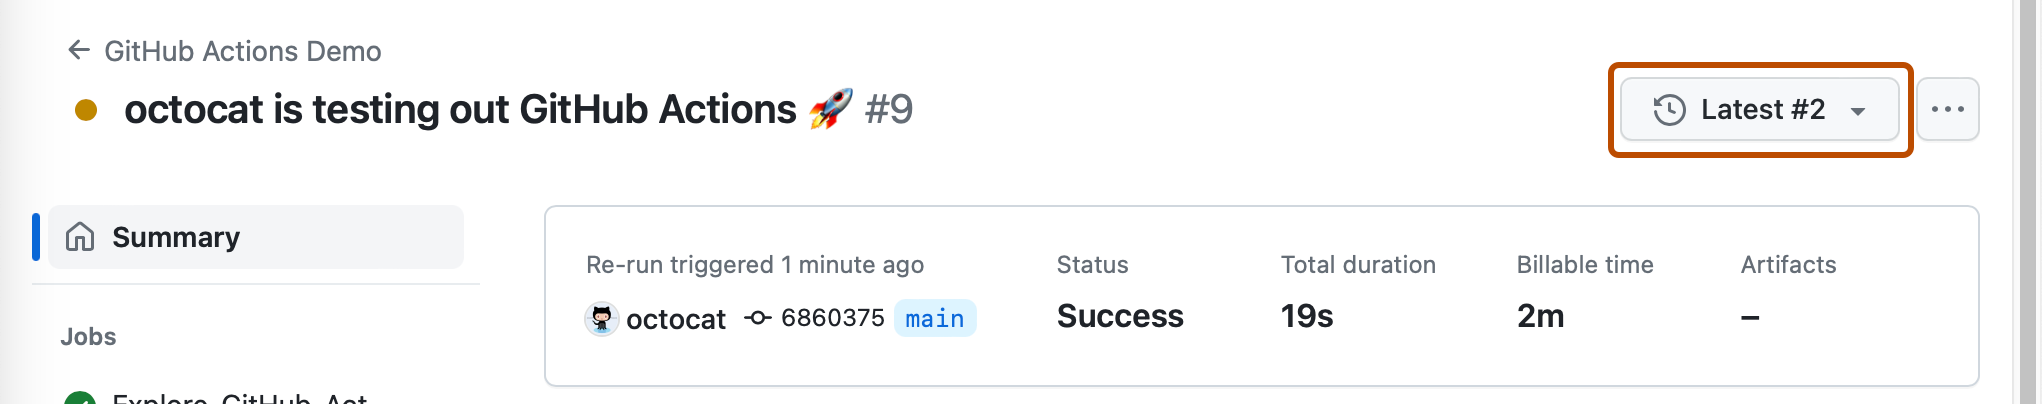The width and height of the screenshot is (2042, 404).
Task: Select the Summary sidebar tab
Action: click(x=176, y=237)
